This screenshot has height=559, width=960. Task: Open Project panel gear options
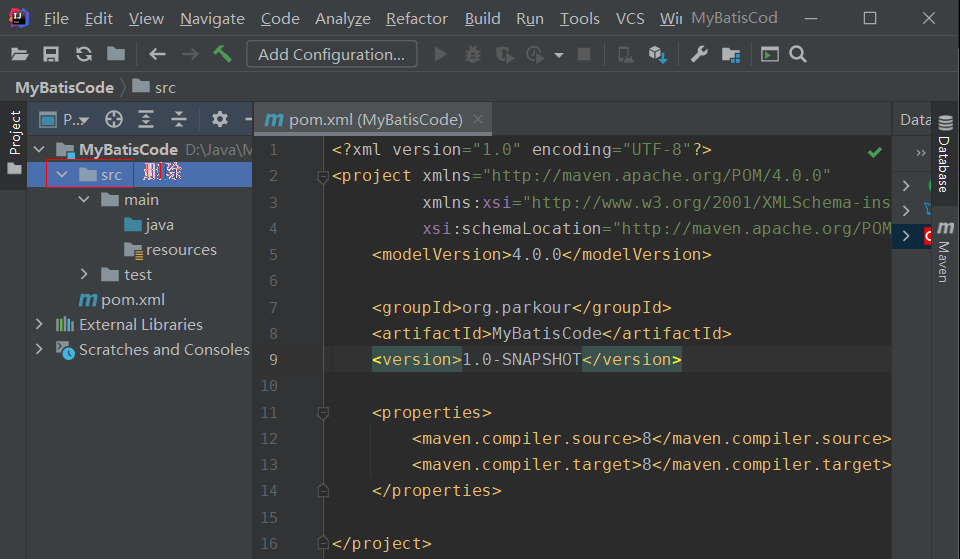click(x=219, y=119)
